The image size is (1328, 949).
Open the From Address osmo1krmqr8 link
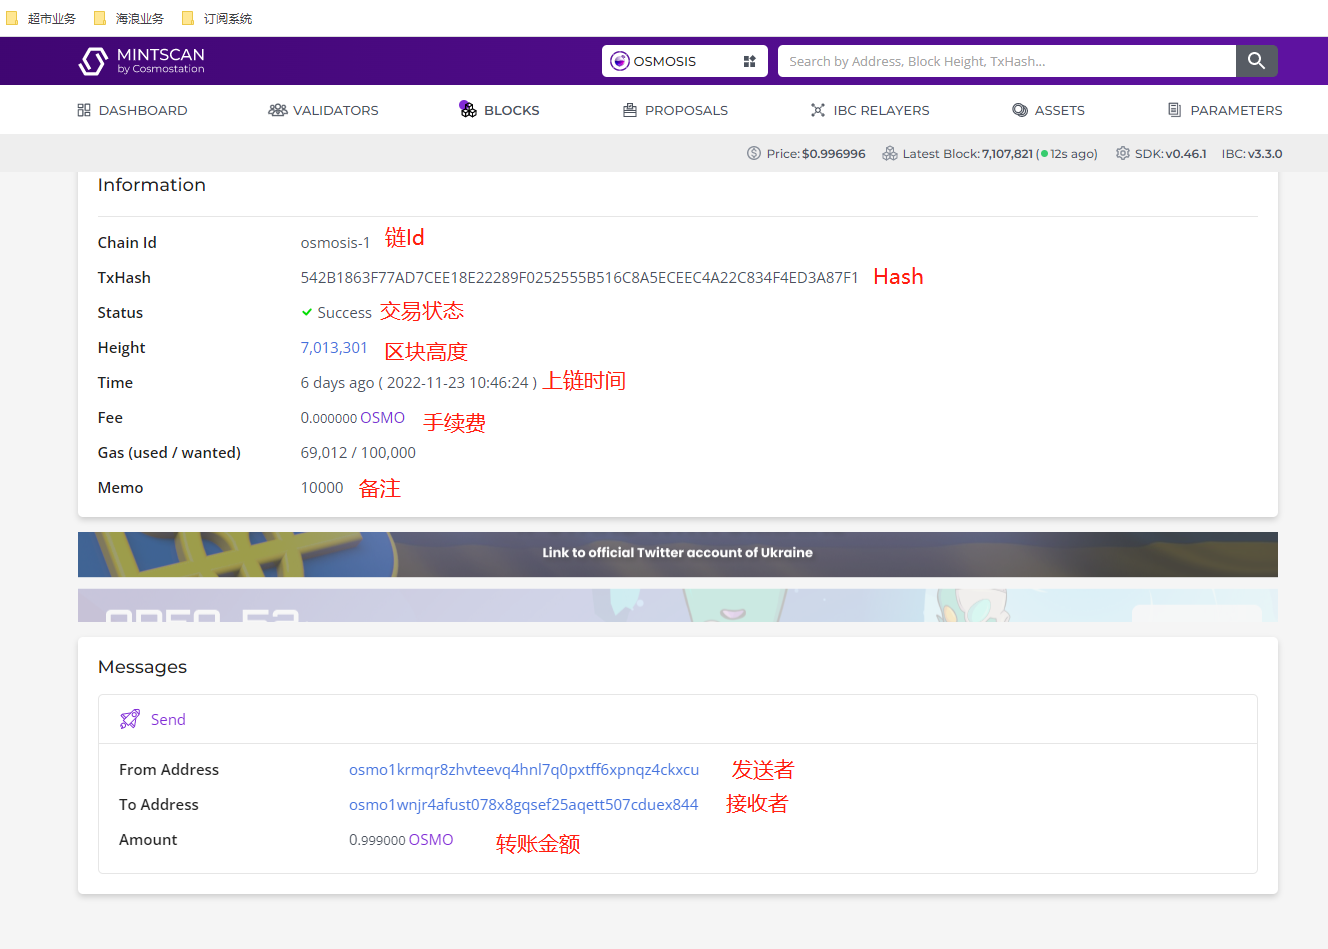524,770
